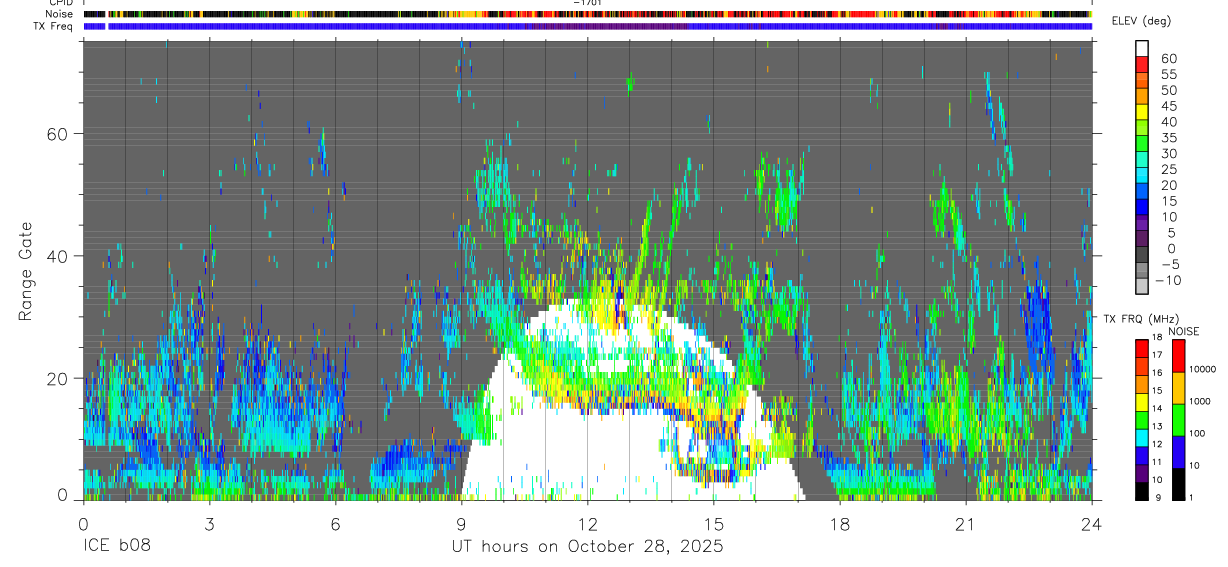Image resolution: width=1228 pixels, height=567 pixels.
Task: Click the 60 tick on Range Gate axis
Action: tap(56, 134)
